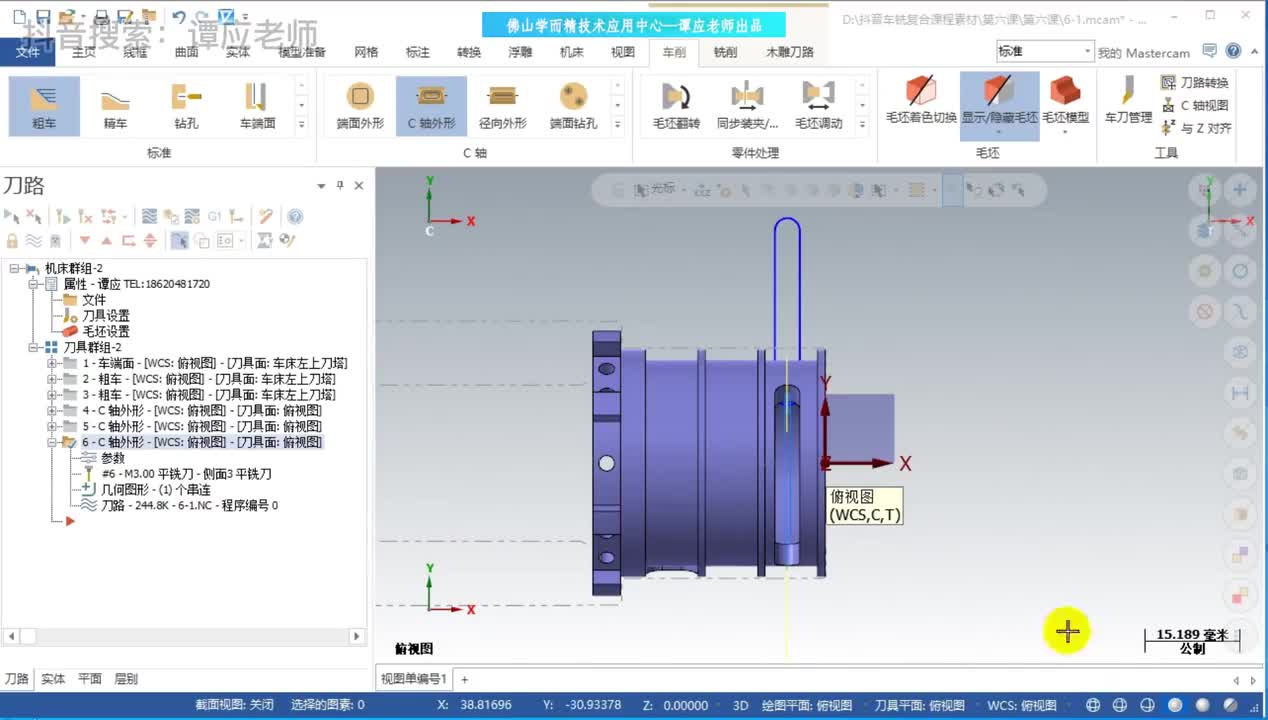Open 几何图形 - (1) 个串连 entry
This screenshot has height=720, width=1268.
[x=156, y=490]
